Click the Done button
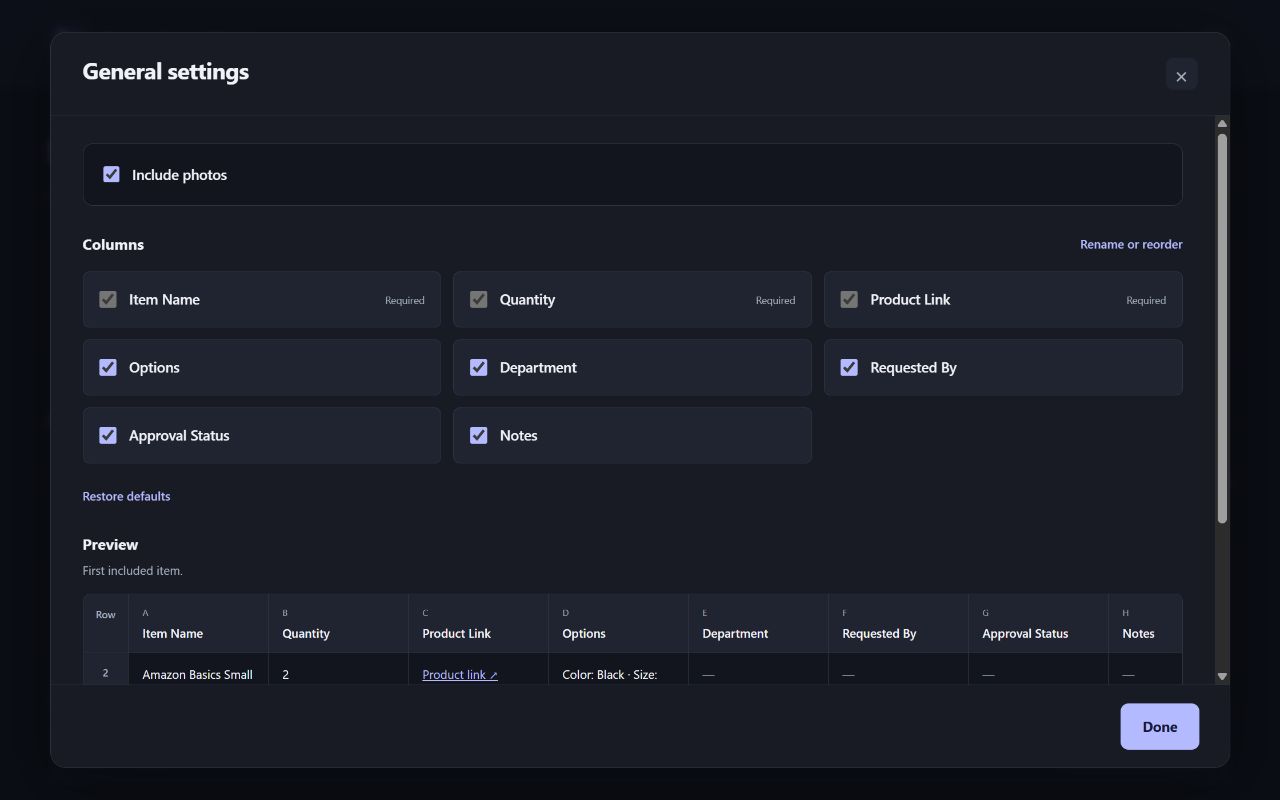Image resolution: width=1280 pixels, height=800 pixels. [x=1160, y=727]
